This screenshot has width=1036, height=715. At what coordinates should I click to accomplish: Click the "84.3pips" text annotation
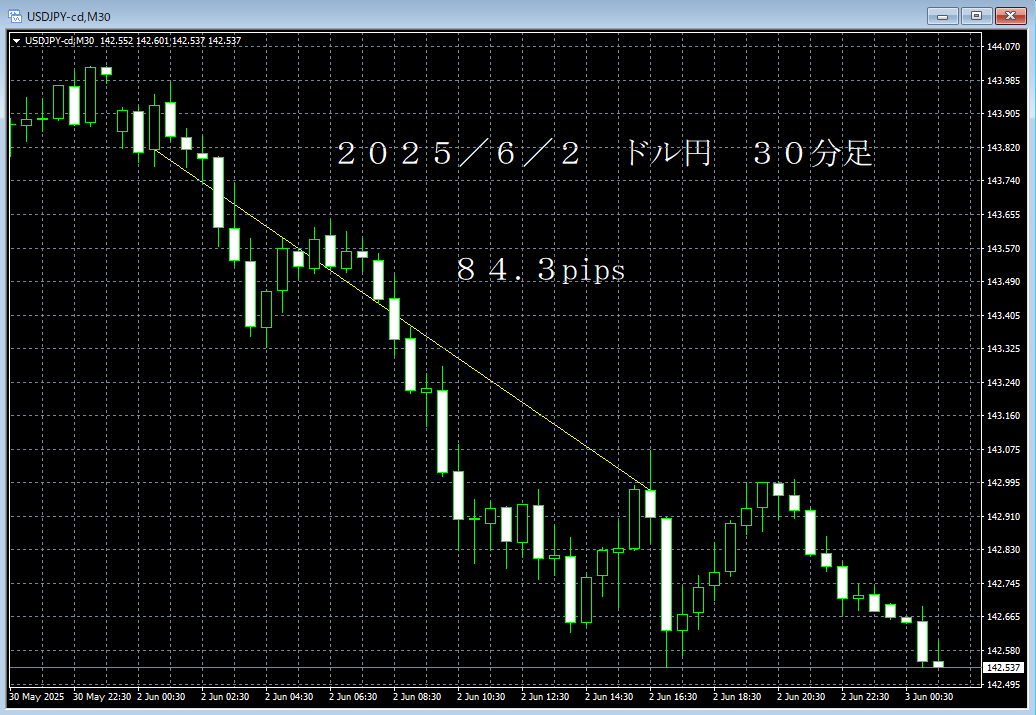click(x=540, y=270)
